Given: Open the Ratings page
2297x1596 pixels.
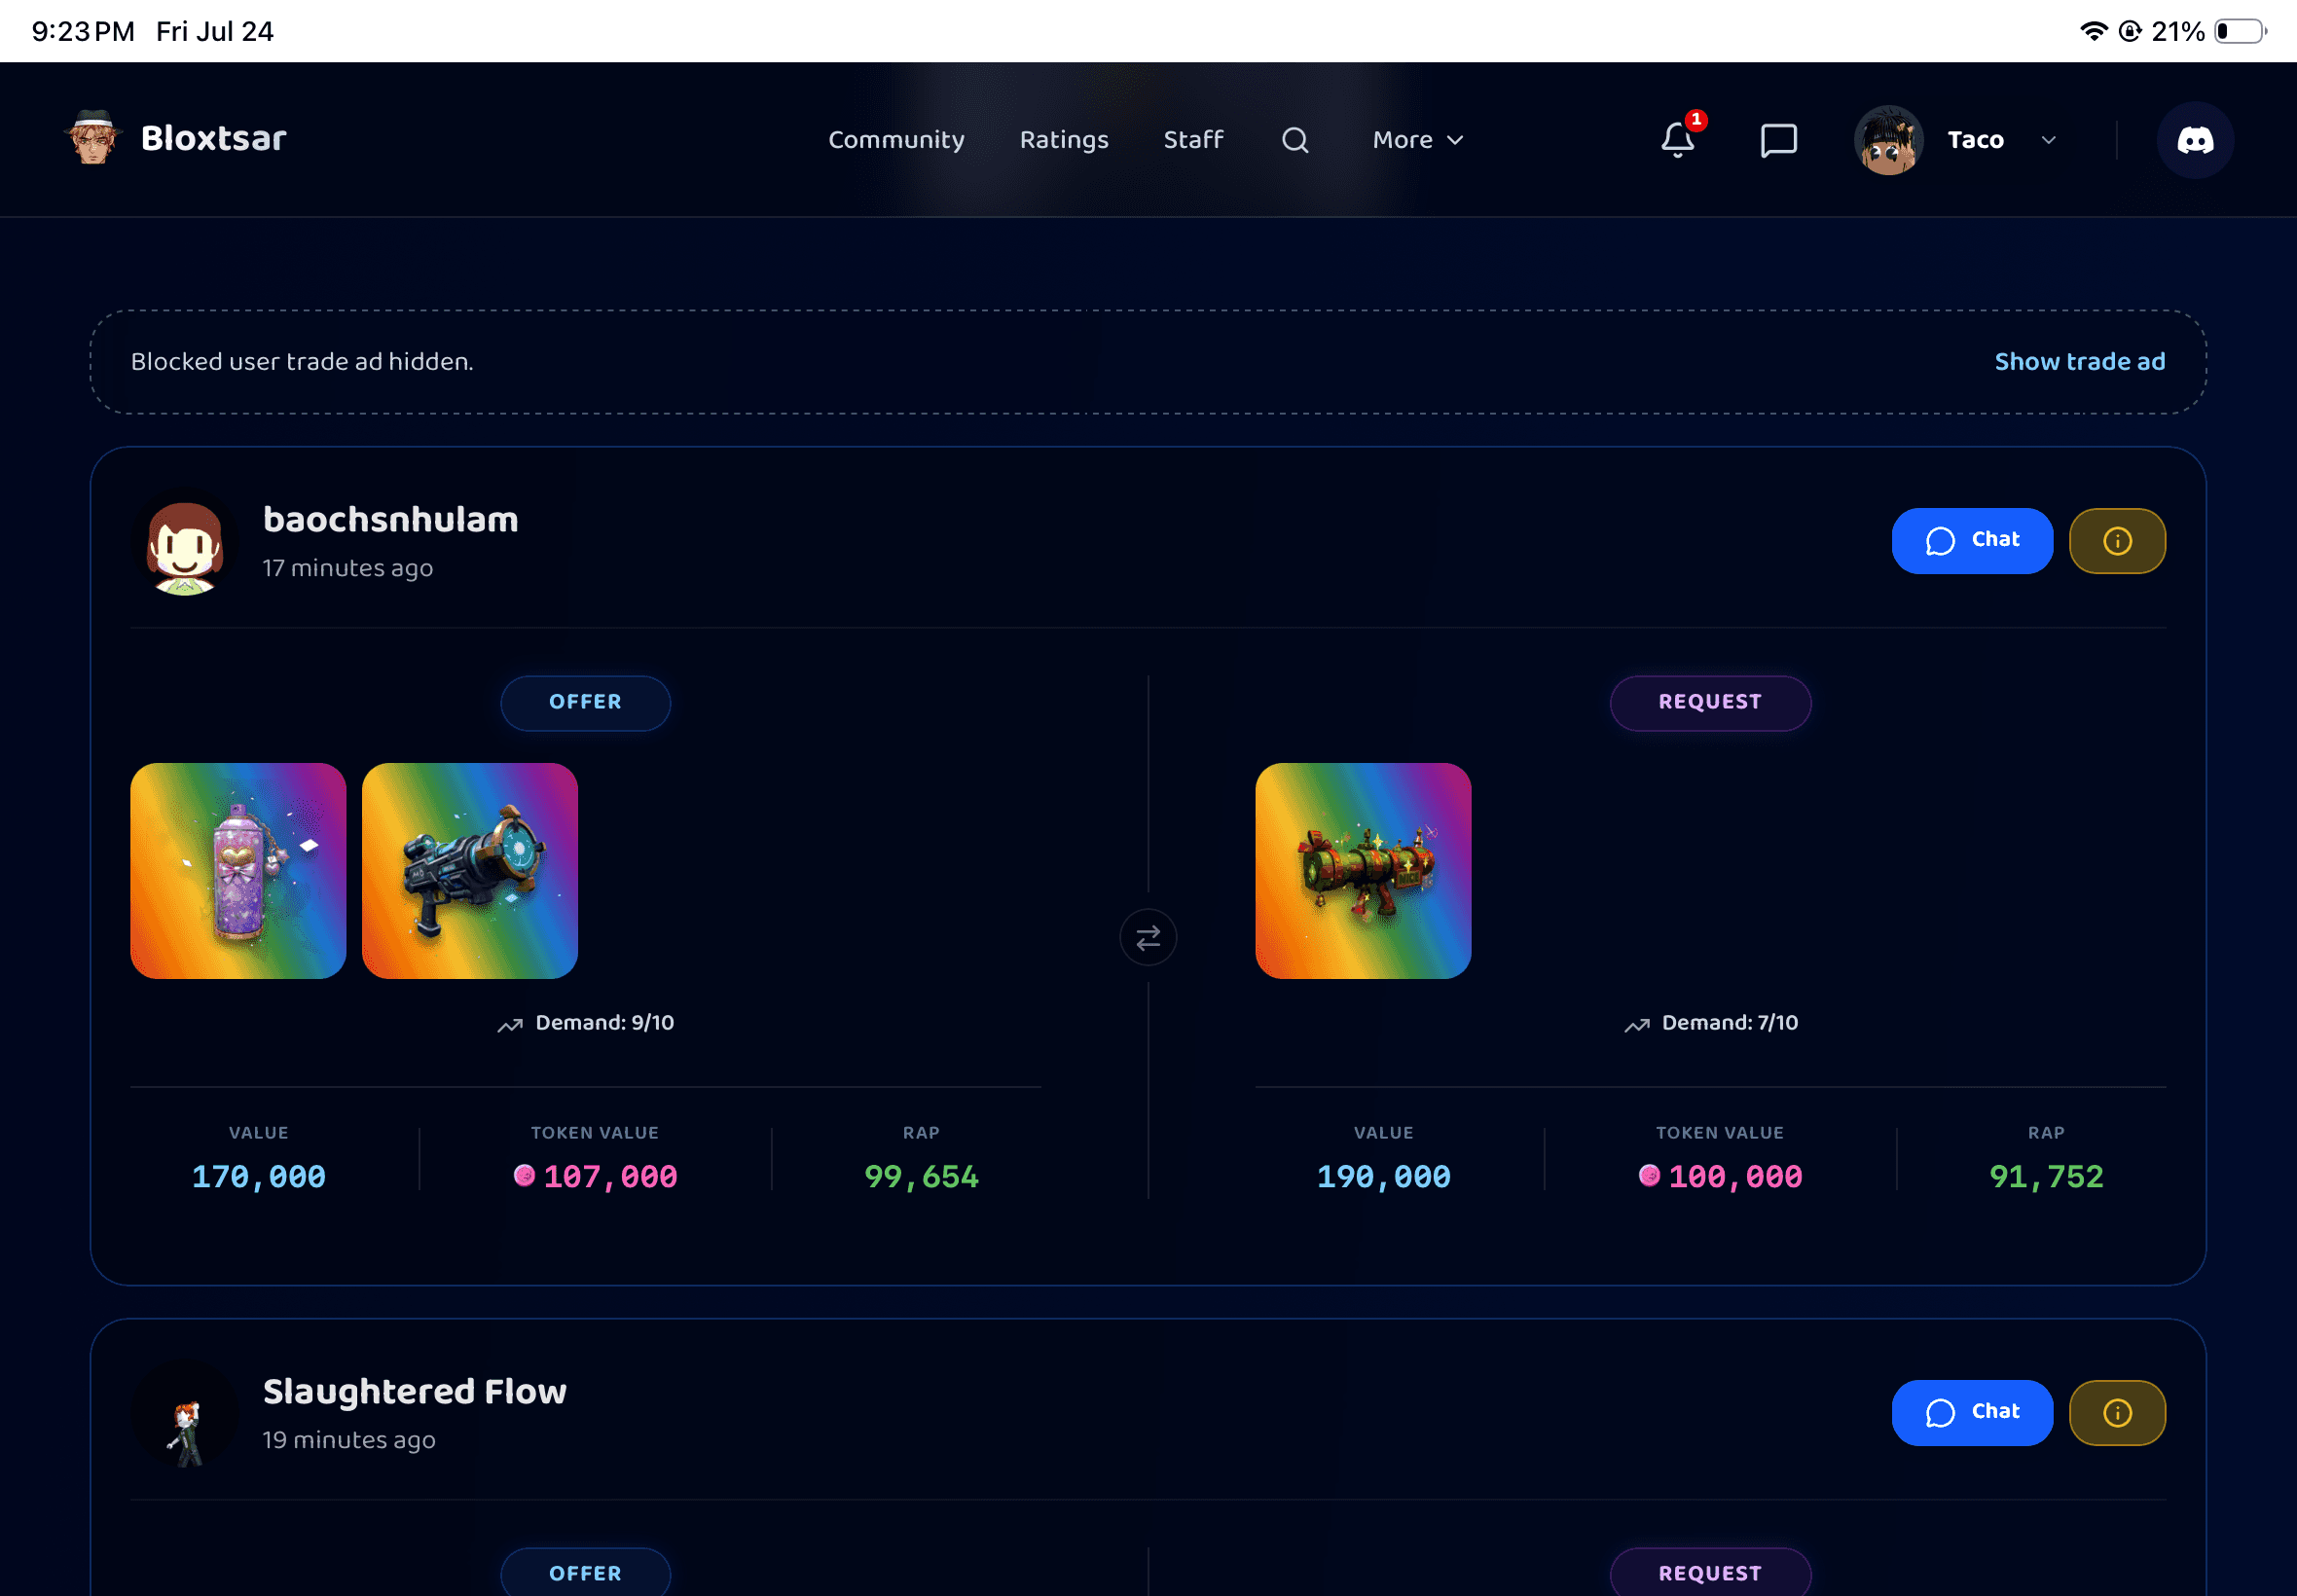Looking at the screenshot, I should pyautogui.click(x=1064, y=140).
